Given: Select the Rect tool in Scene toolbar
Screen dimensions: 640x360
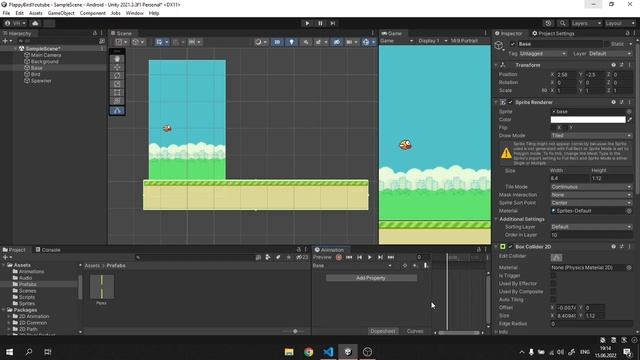Looking at the screenshot, I should click(117, 93).
